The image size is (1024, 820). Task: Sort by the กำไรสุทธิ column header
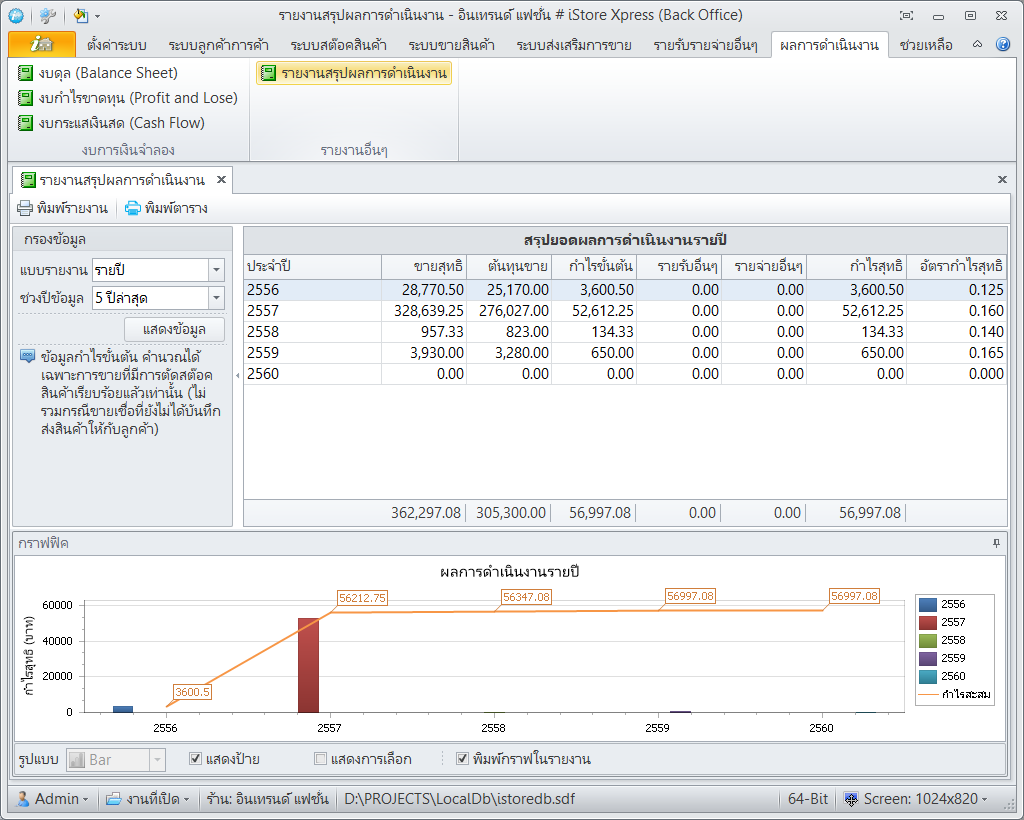[x=856, y=266]
